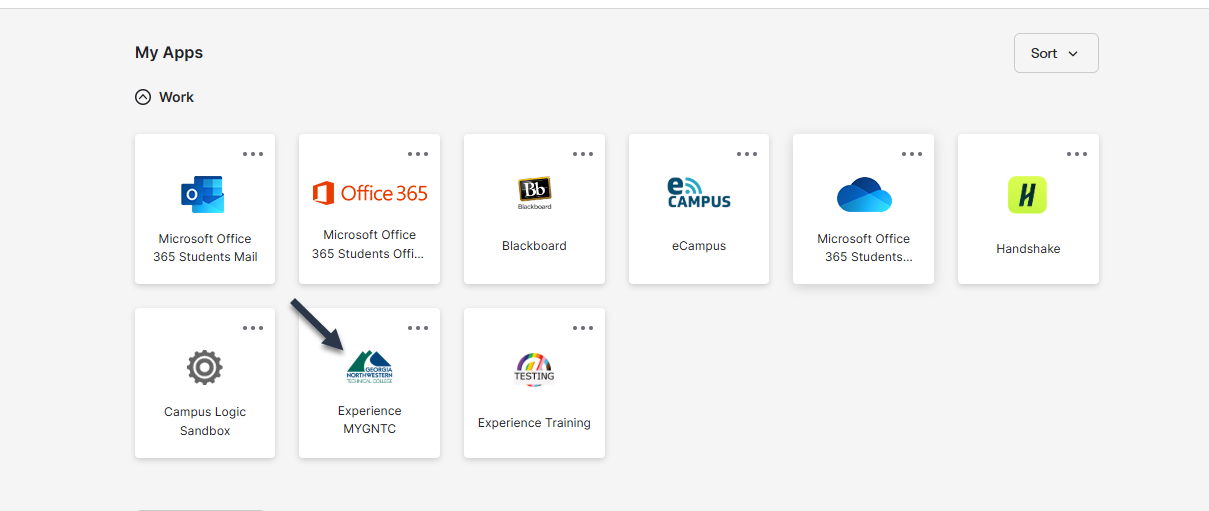This screenshot has width=1209, height=511.
Task: Click the My Apps heading
Action: coord(169,52)
